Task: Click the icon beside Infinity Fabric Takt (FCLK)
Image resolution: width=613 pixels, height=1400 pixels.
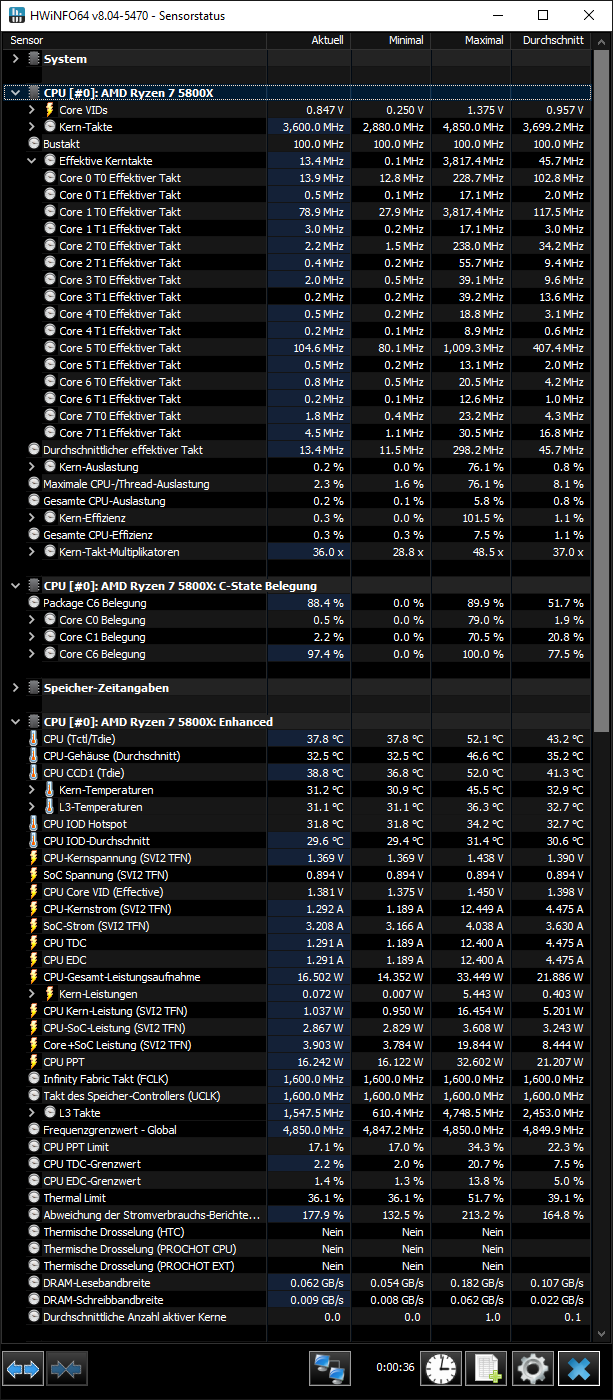Action: click(34, 1079)
